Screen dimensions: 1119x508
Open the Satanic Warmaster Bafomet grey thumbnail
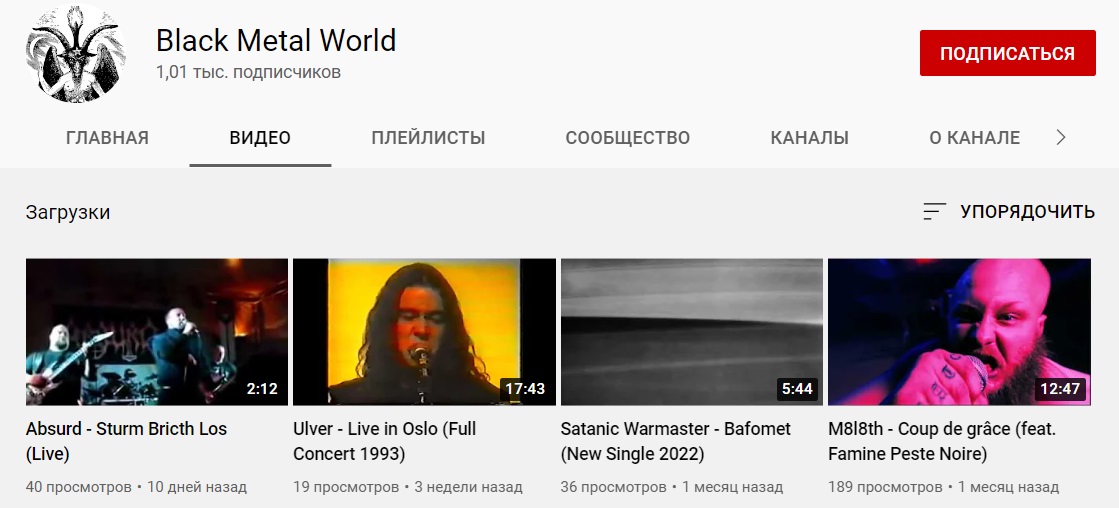pyautogui.click(x=692, y=332)
